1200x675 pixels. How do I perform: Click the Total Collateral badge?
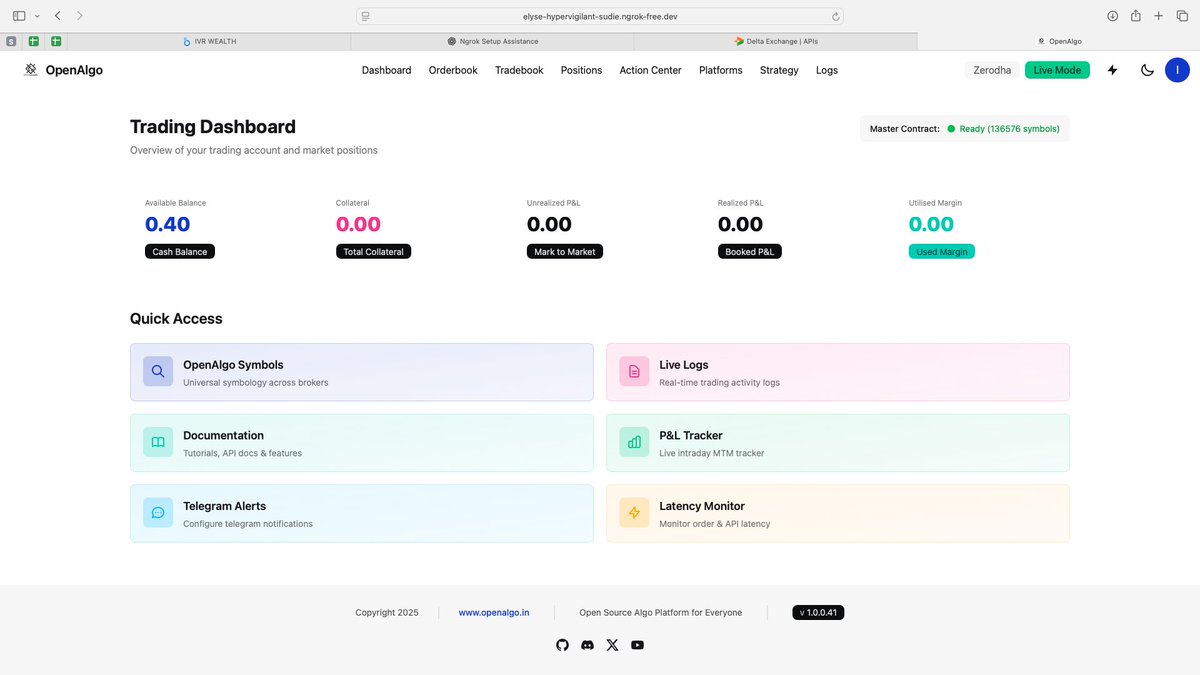pyautogui.click(x=373, y=252)
